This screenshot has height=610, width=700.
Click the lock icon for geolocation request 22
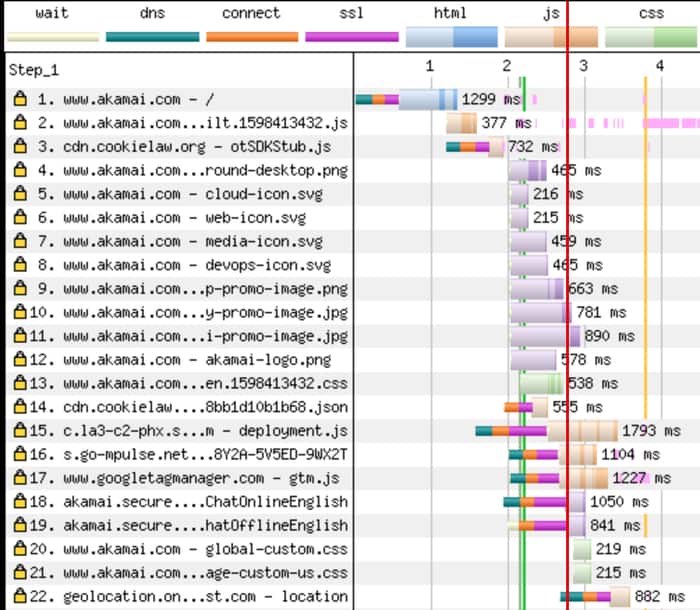20,596
